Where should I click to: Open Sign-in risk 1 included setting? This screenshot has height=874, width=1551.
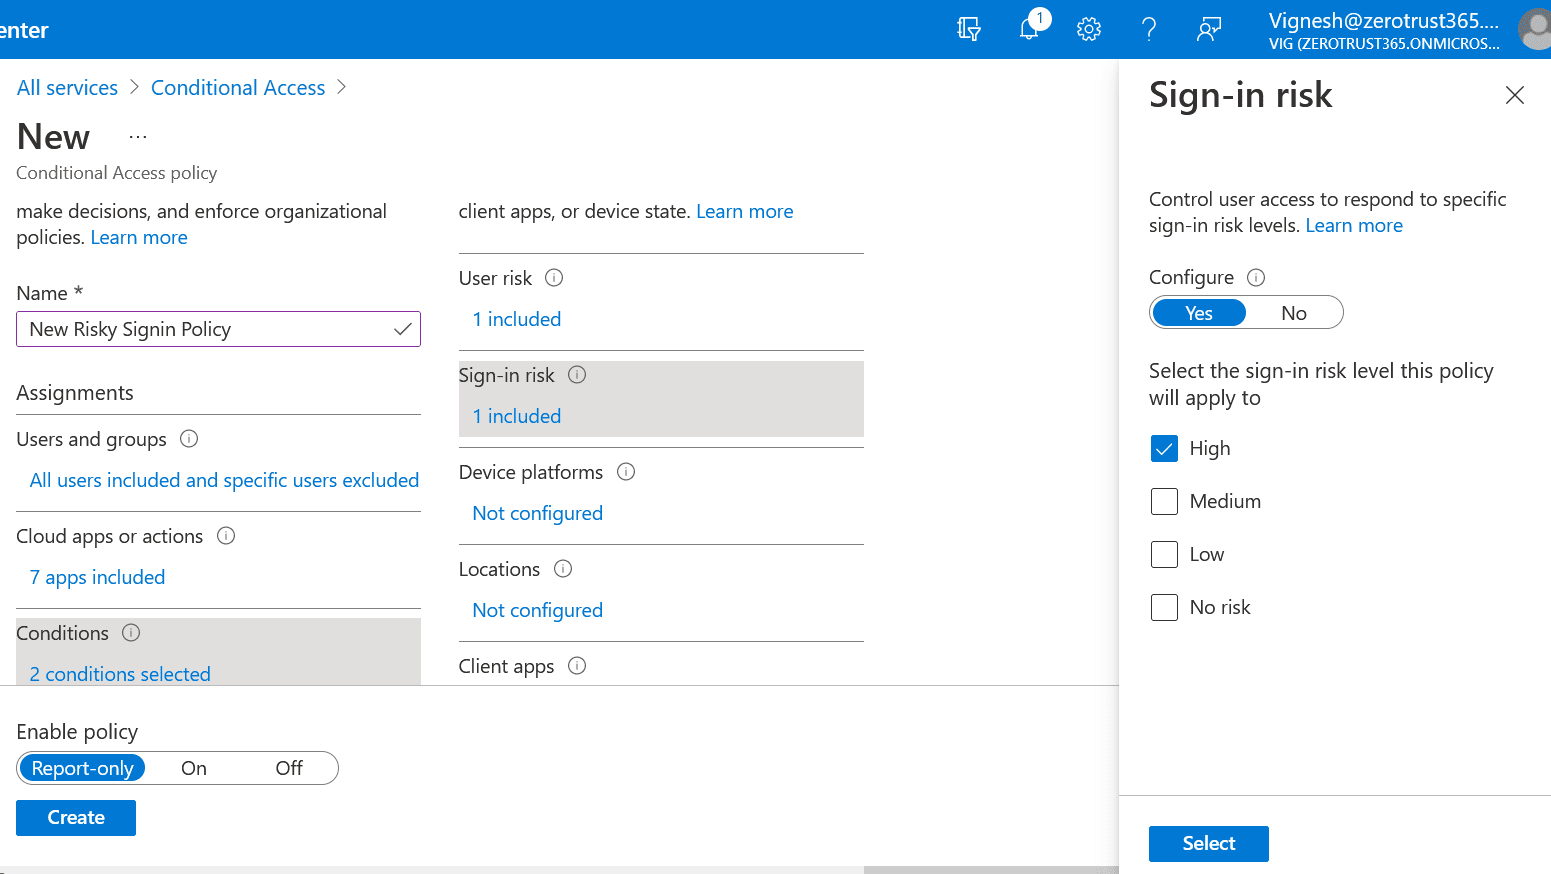pyautogui.click(x=517, y=416)
